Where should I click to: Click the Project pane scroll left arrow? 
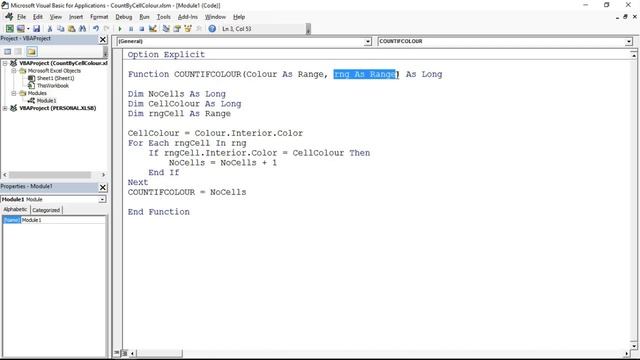(x=4, y=175)
